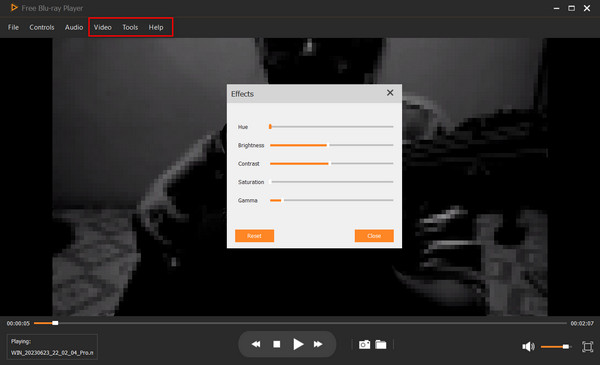600x365 pixels.
Task: Click the orange Close button
Action: (x=374, y=236)
